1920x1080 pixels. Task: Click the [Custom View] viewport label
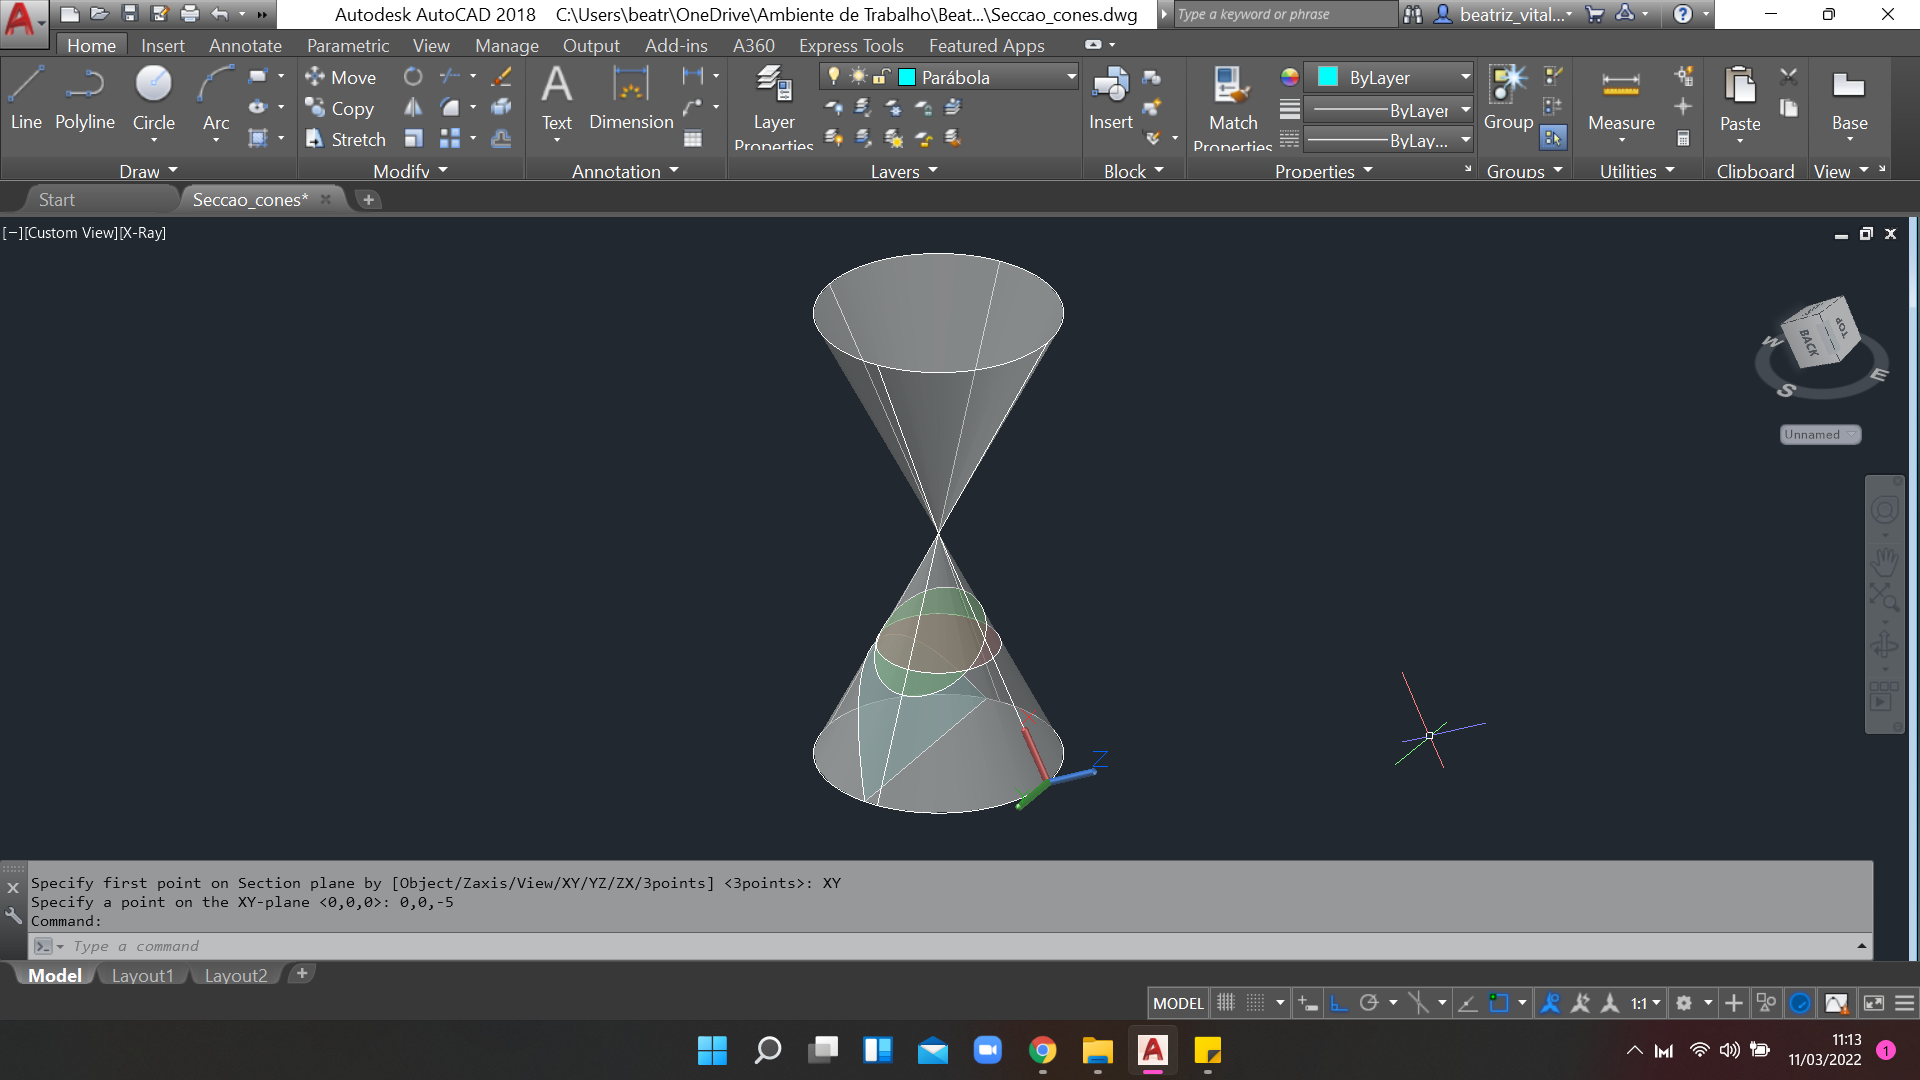tap(71, 232)
